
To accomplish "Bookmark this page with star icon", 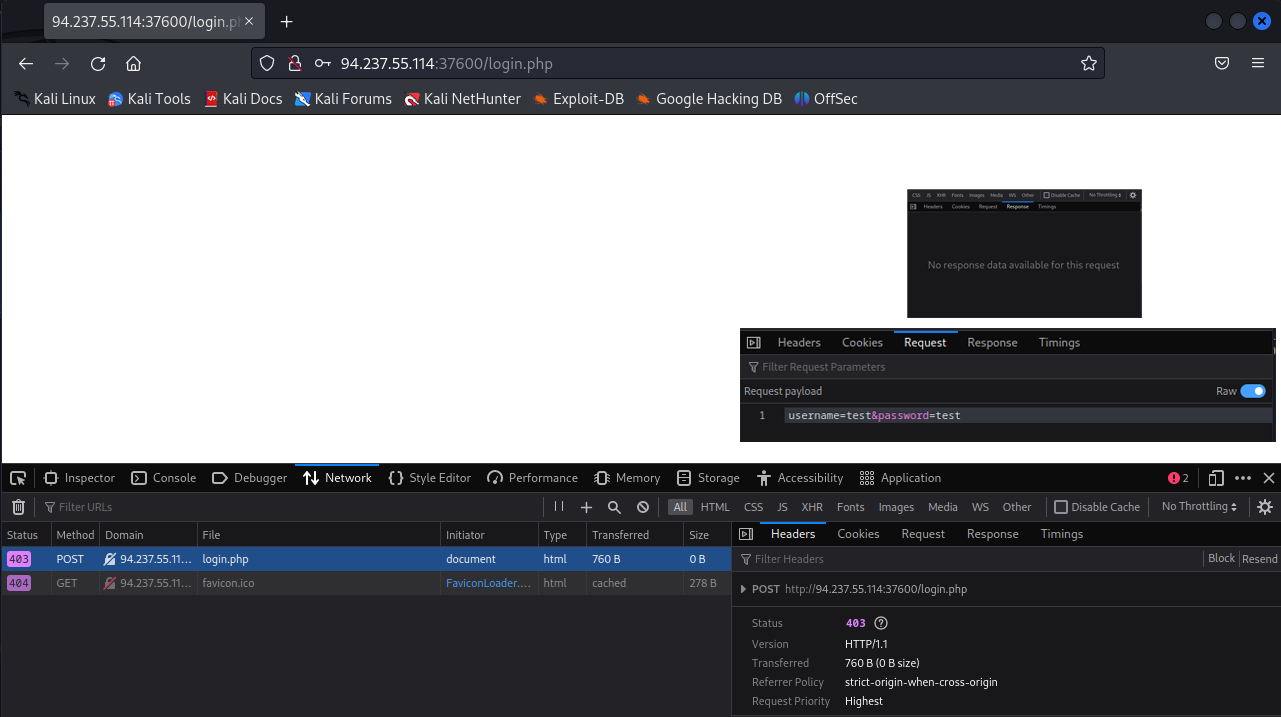I will [x=1089, y=63].
